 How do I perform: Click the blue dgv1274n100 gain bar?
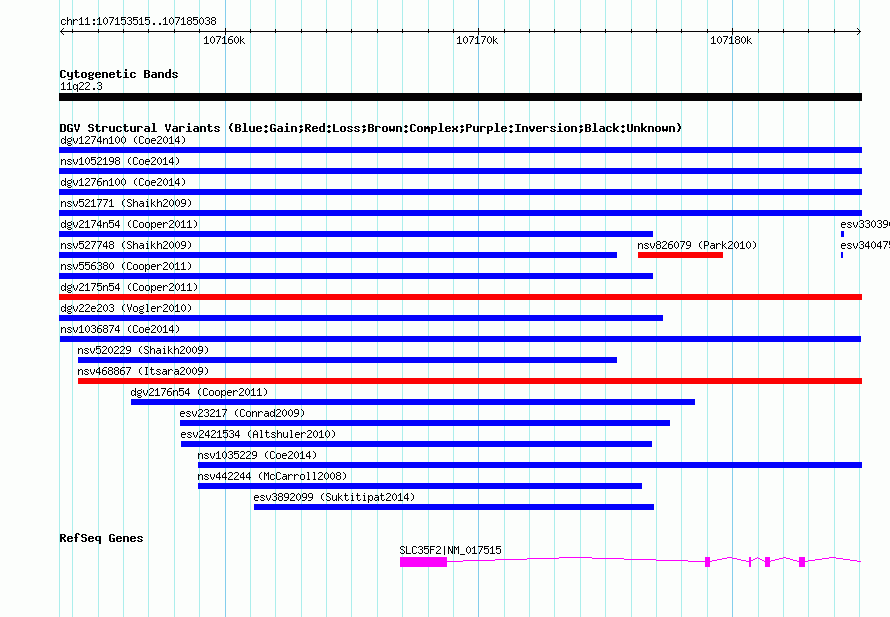[460, 150]
